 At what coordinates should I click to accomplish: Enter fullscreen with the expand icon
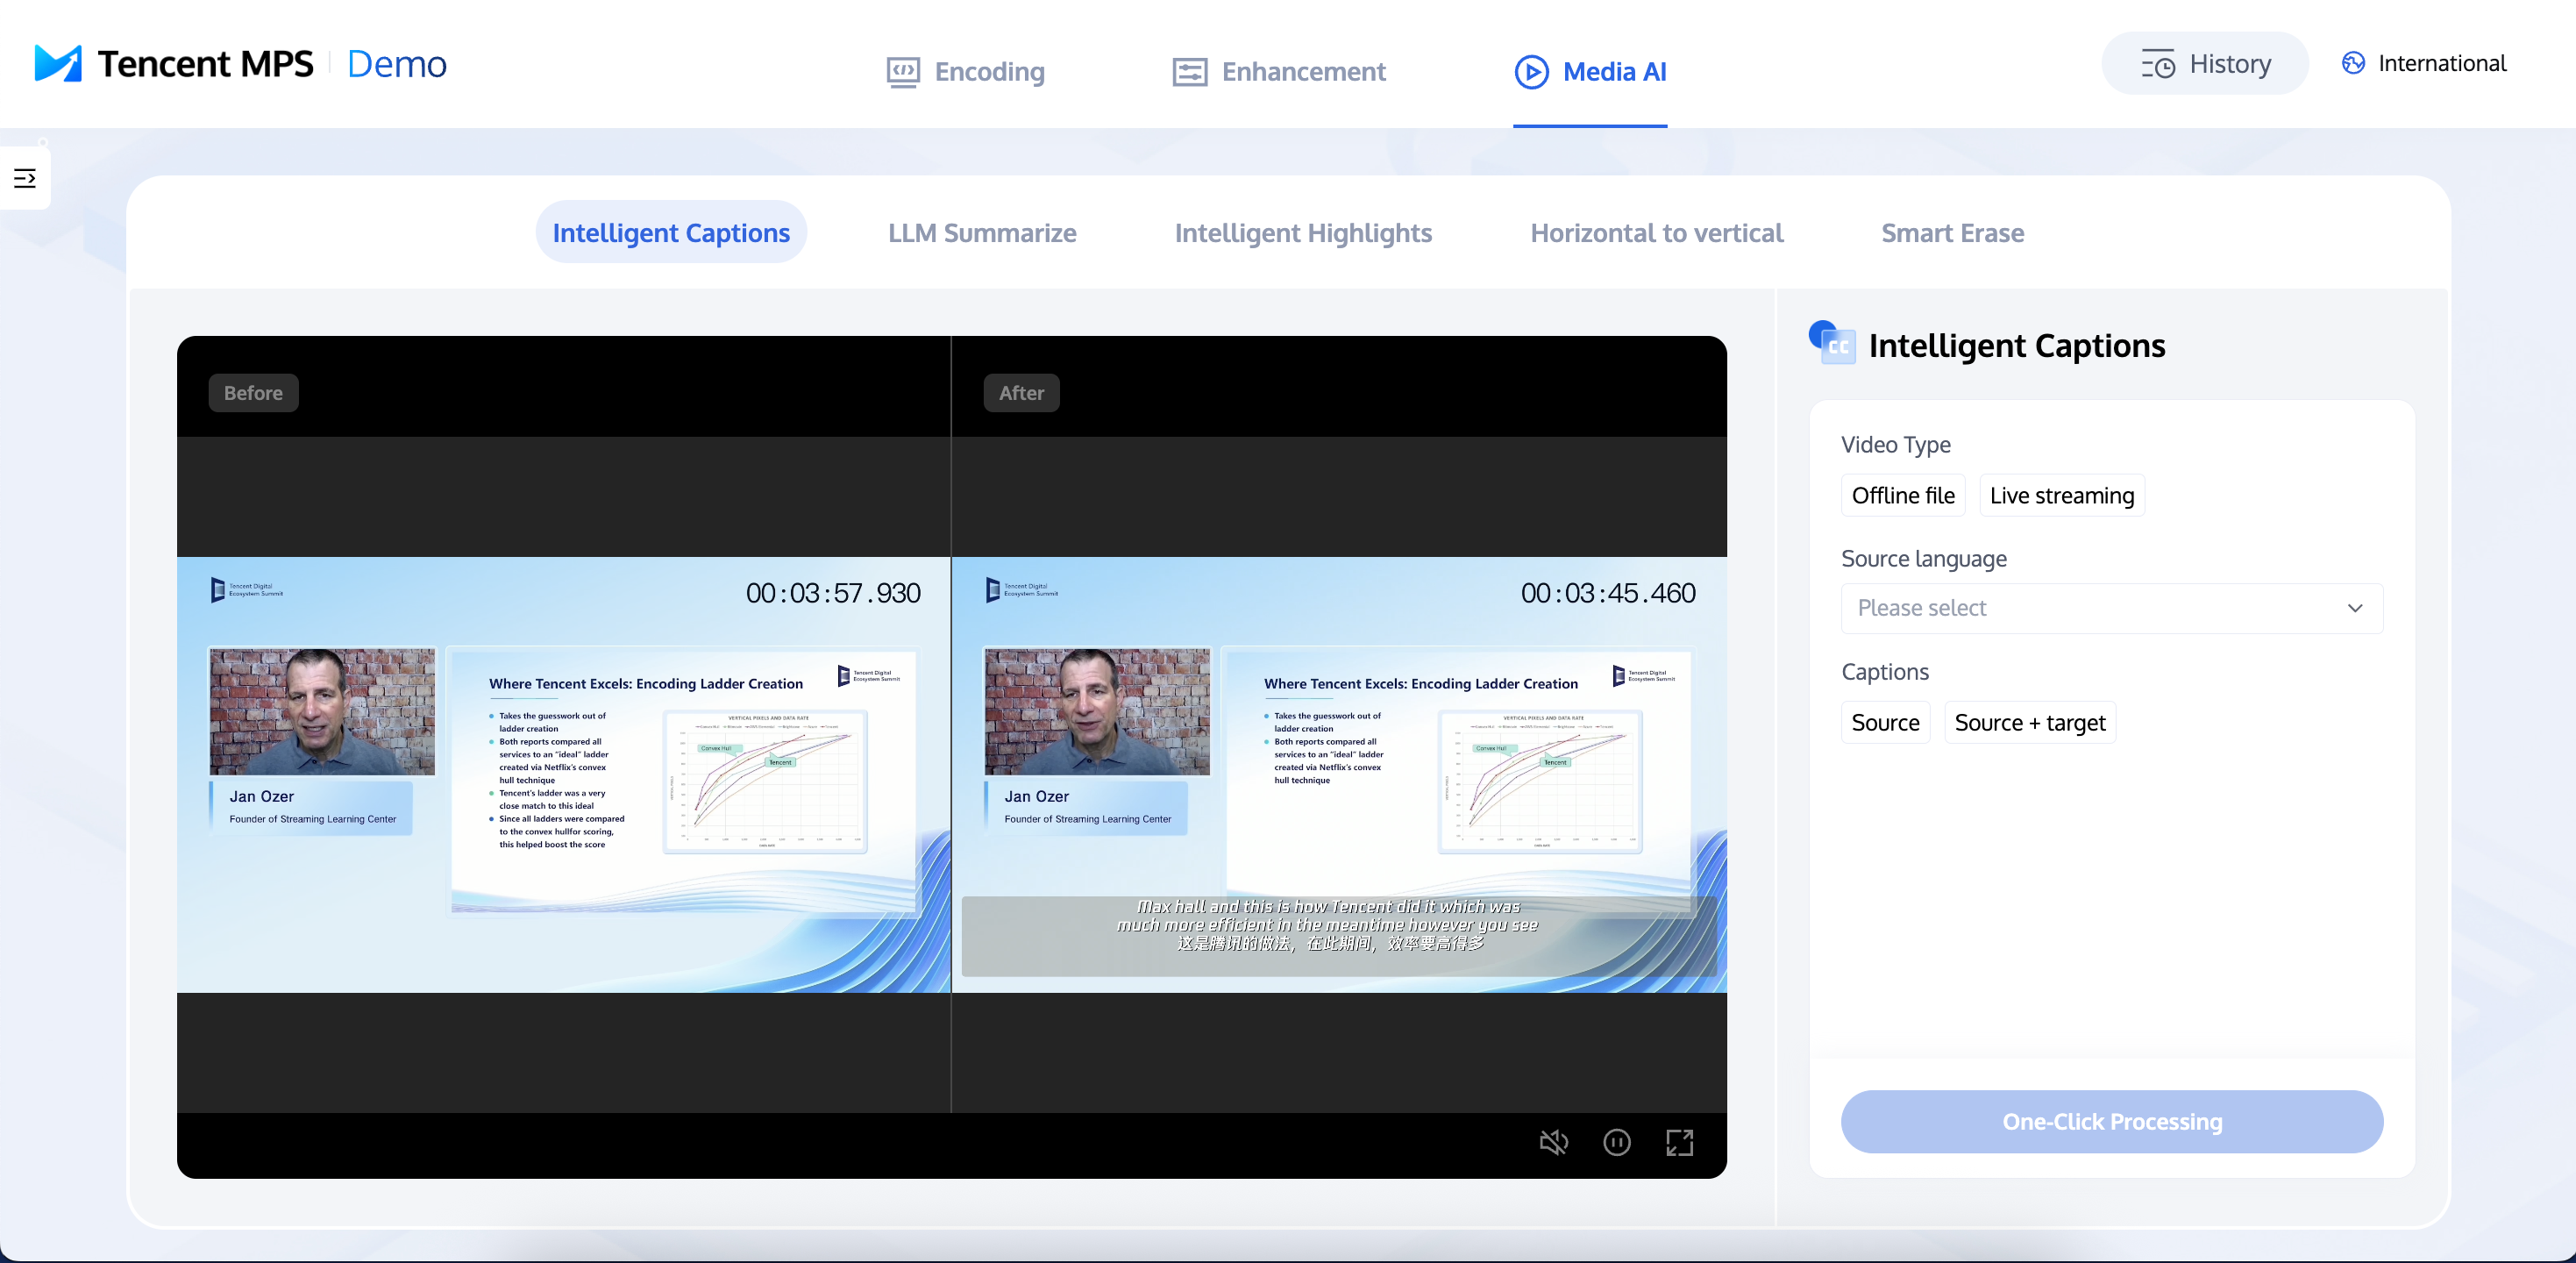(x=1679, y=1142)
